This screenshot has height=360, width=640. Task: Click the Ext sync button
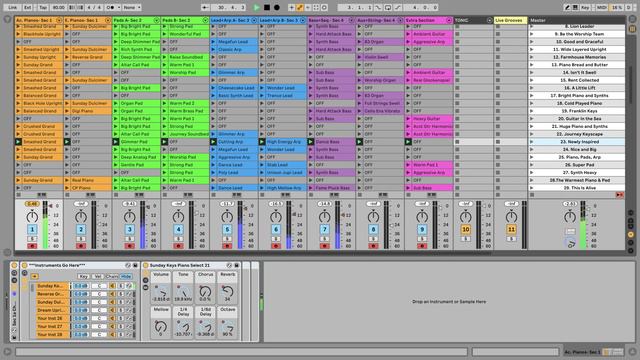(27, 7)
